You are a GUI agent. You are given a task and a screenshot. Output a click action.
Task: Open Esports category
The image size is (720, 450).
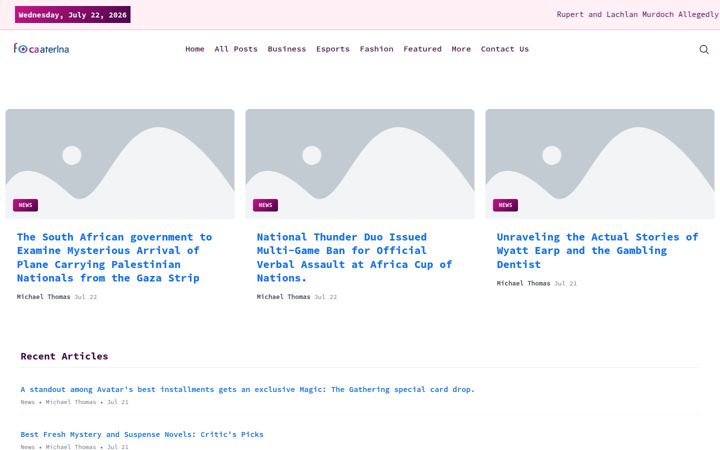(332, 49)
